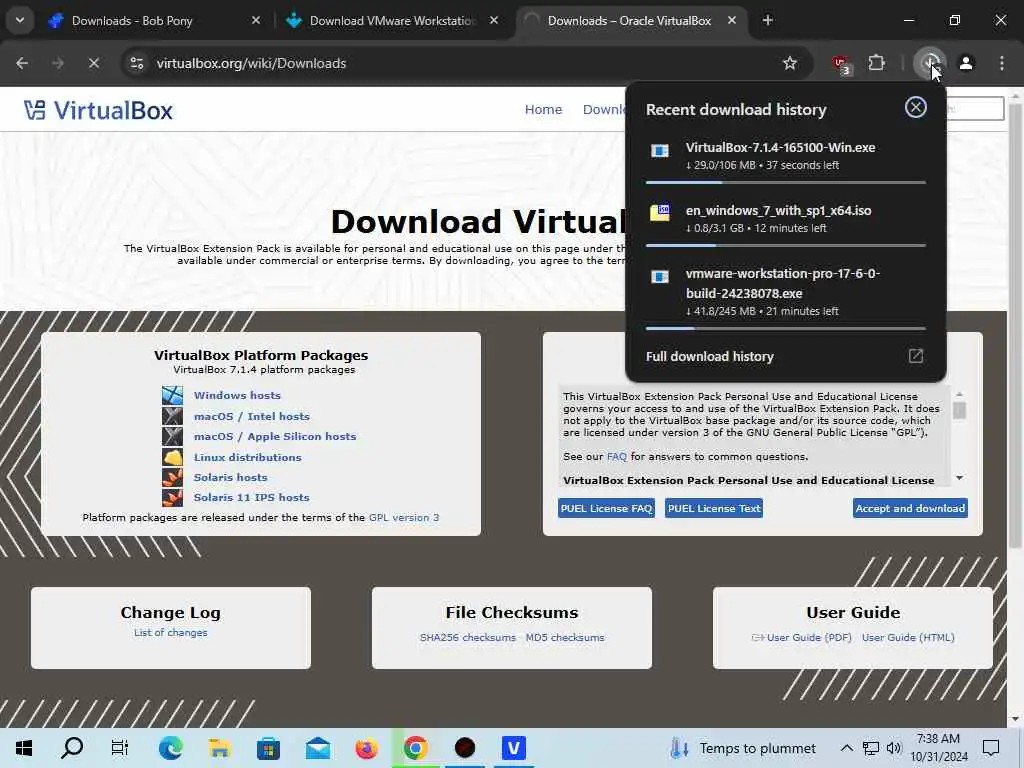Launch Microsoft Edge from taskbar
Screen dimensions: 1024x768
[170, 748]
